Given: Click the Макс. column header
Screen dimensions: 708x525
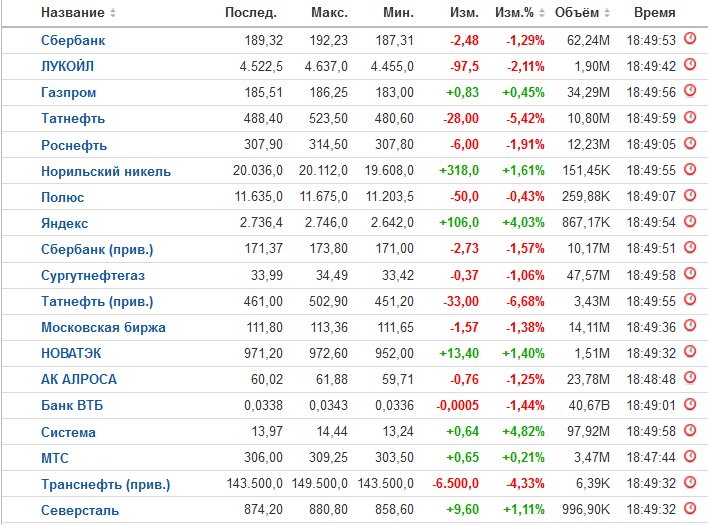Looking at the screenshot, I should tap(329, 13).
